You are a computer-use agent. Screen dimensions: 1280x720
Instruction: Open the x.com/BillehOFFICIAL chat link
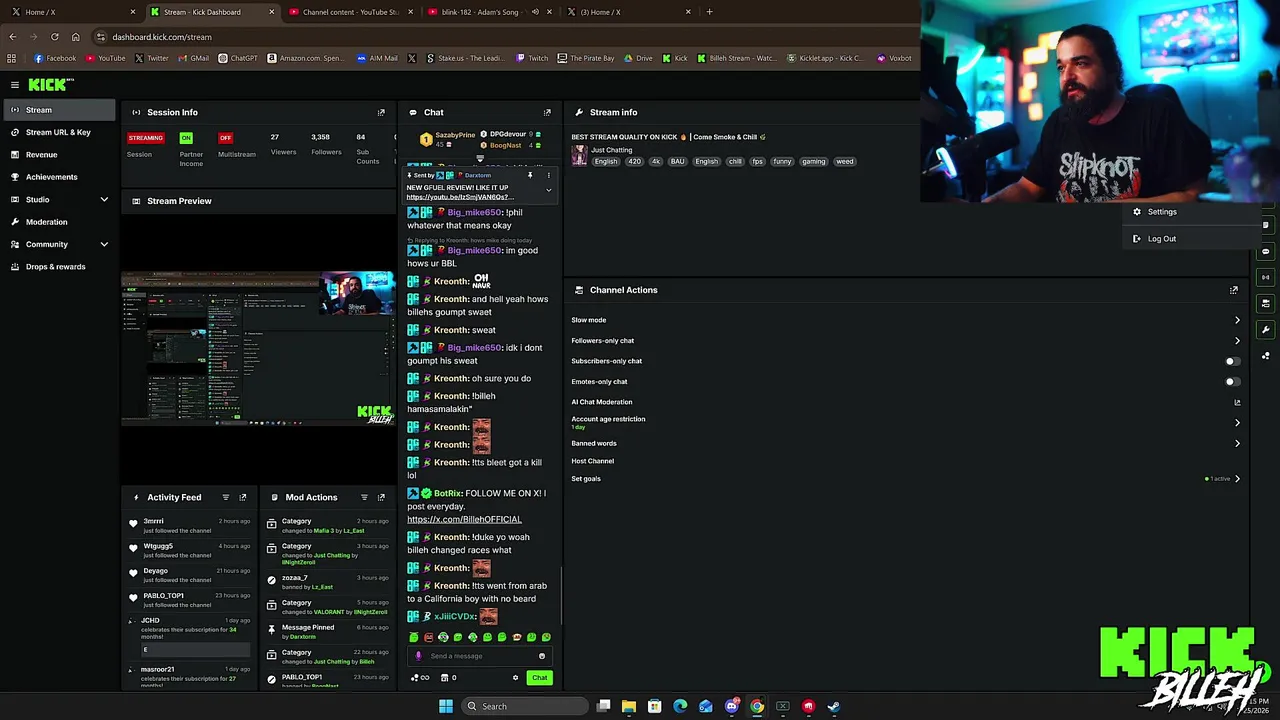pyautogui.click(x=464, y=519)
